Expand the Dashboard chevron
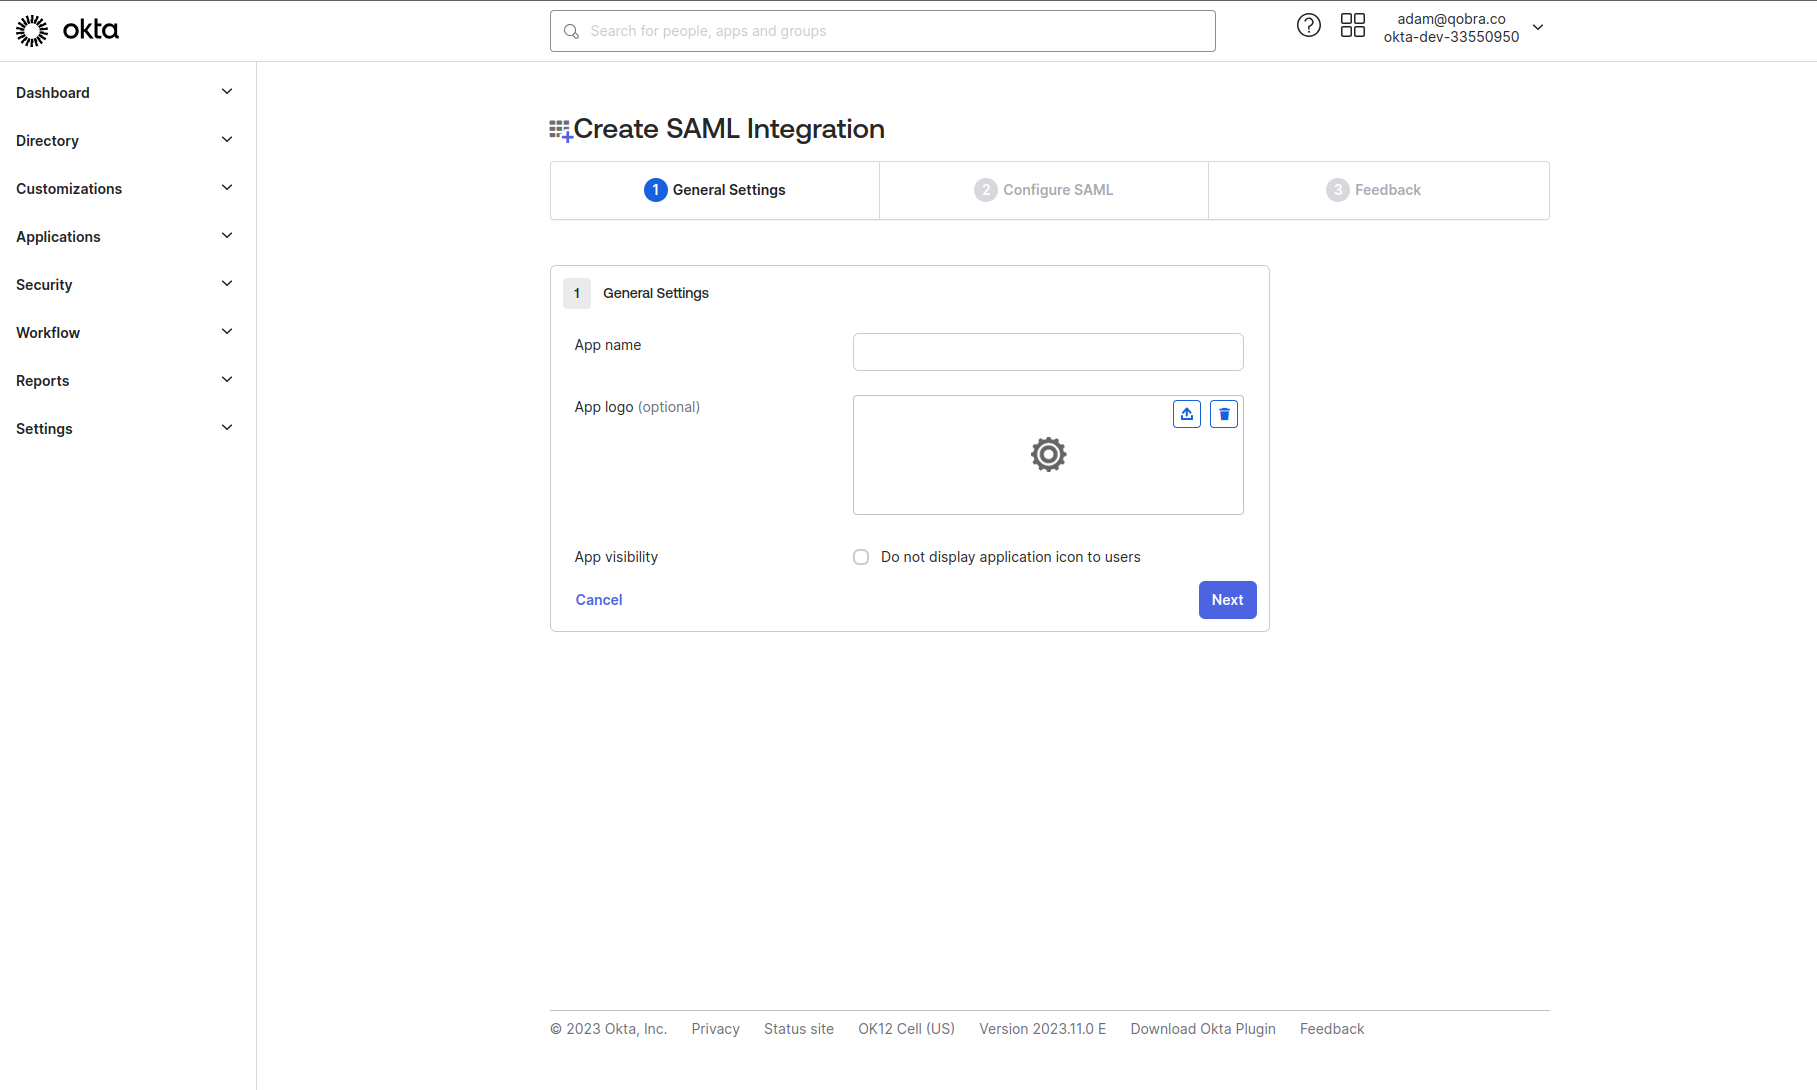The width and height of the screenshot is (1817, 1090). 227,92
